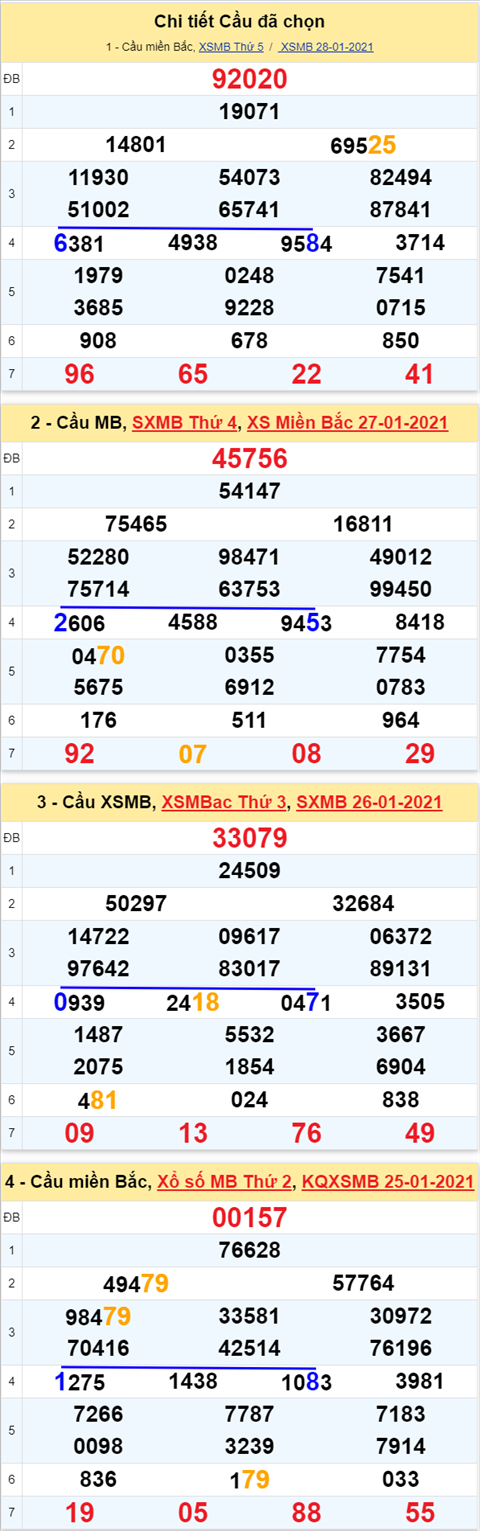Select special prize number 33079
This screenshot has height=1531, width=480.
point(250,837)
